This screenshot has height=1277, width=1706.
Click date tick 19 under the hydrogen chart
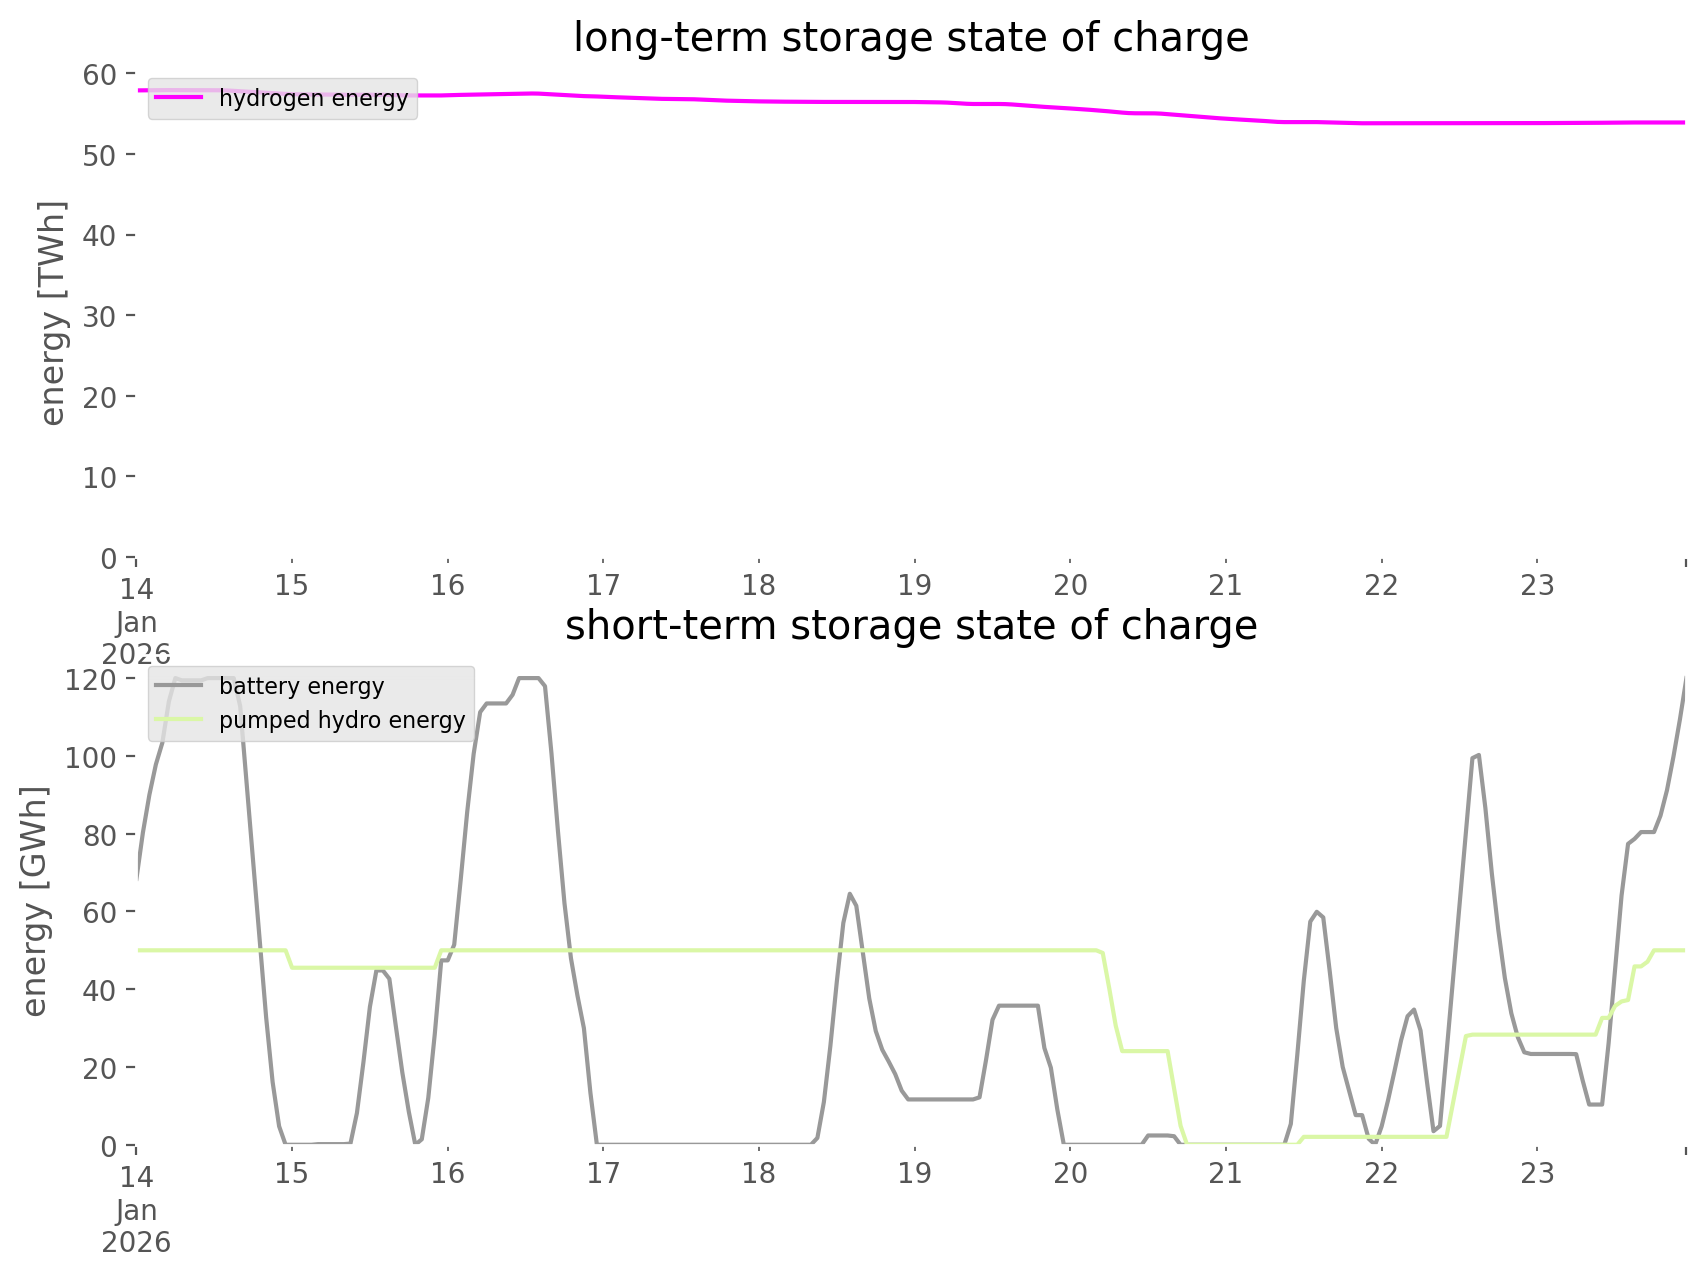click(914, 585)
